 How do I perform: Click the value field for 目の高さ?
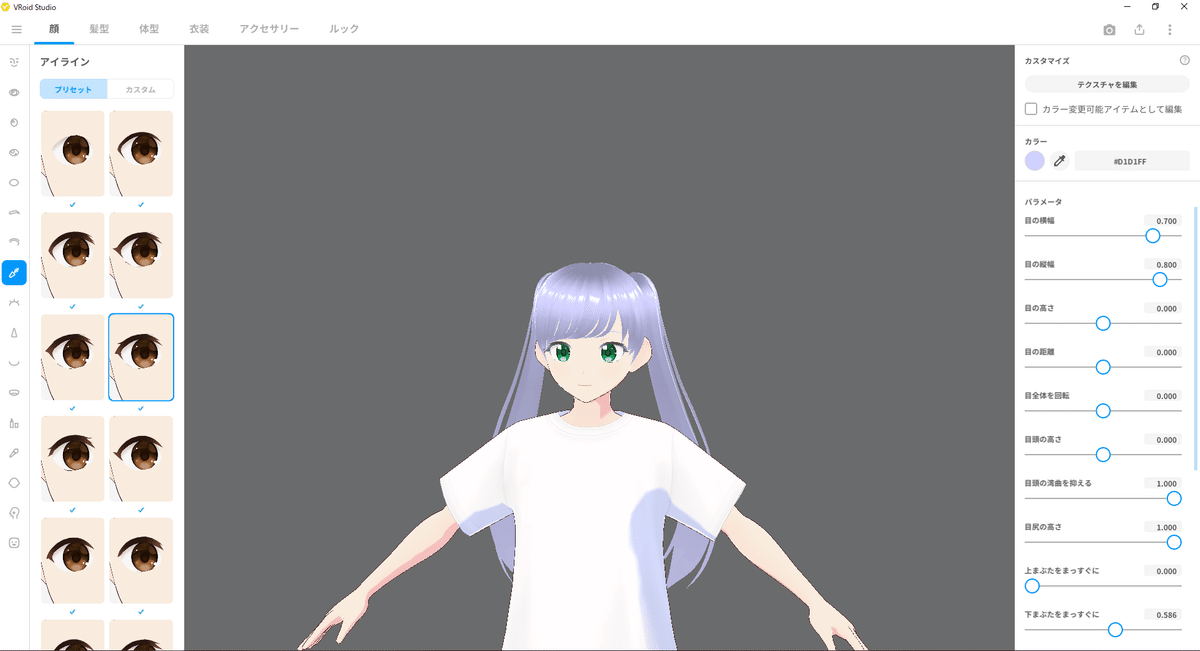(1163, 309)
